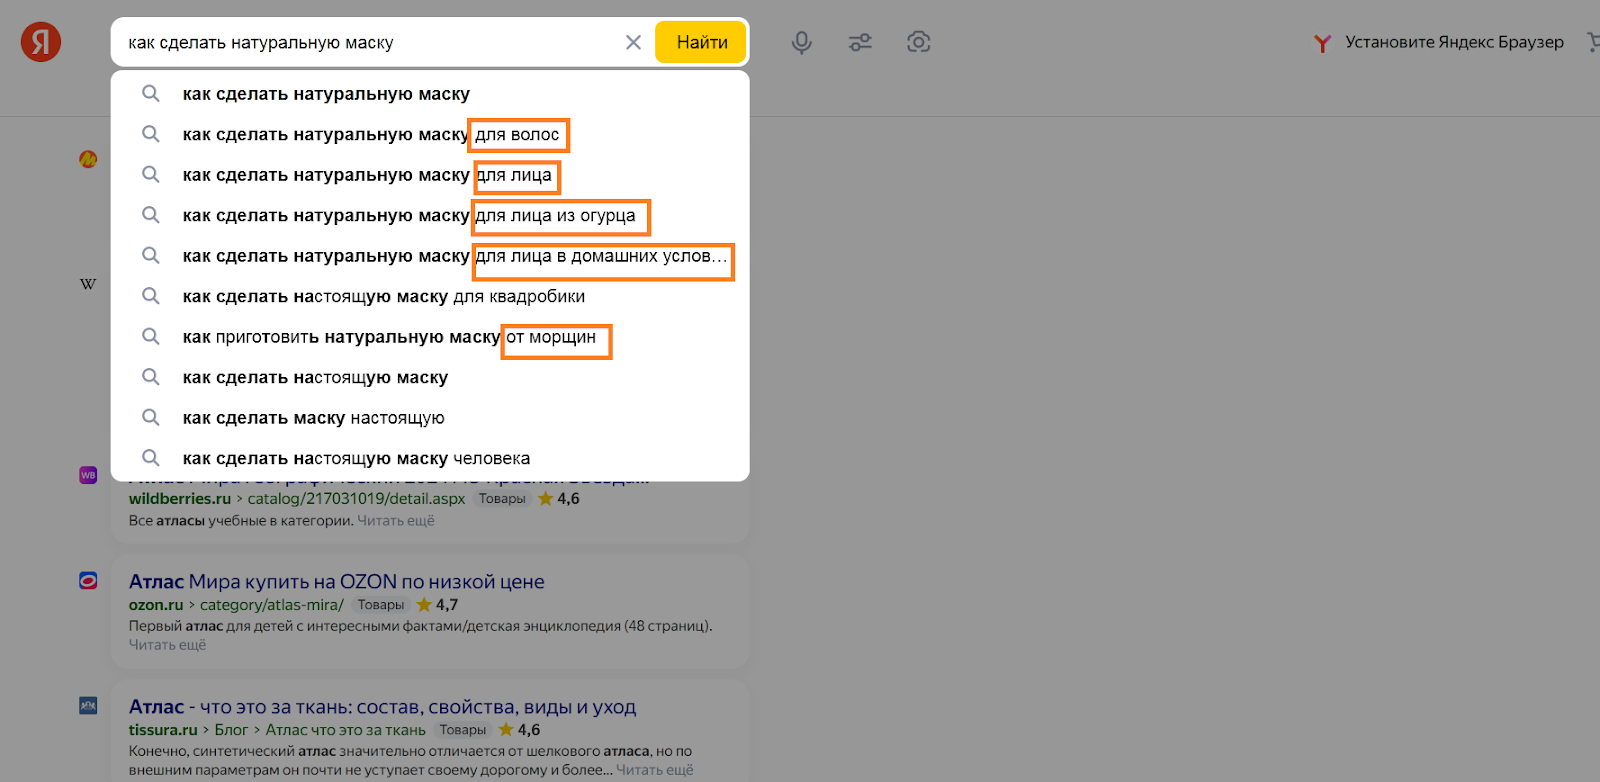Clear the search query with X icon
This screenshot has height=782, width=1600.
pos(633,42)
